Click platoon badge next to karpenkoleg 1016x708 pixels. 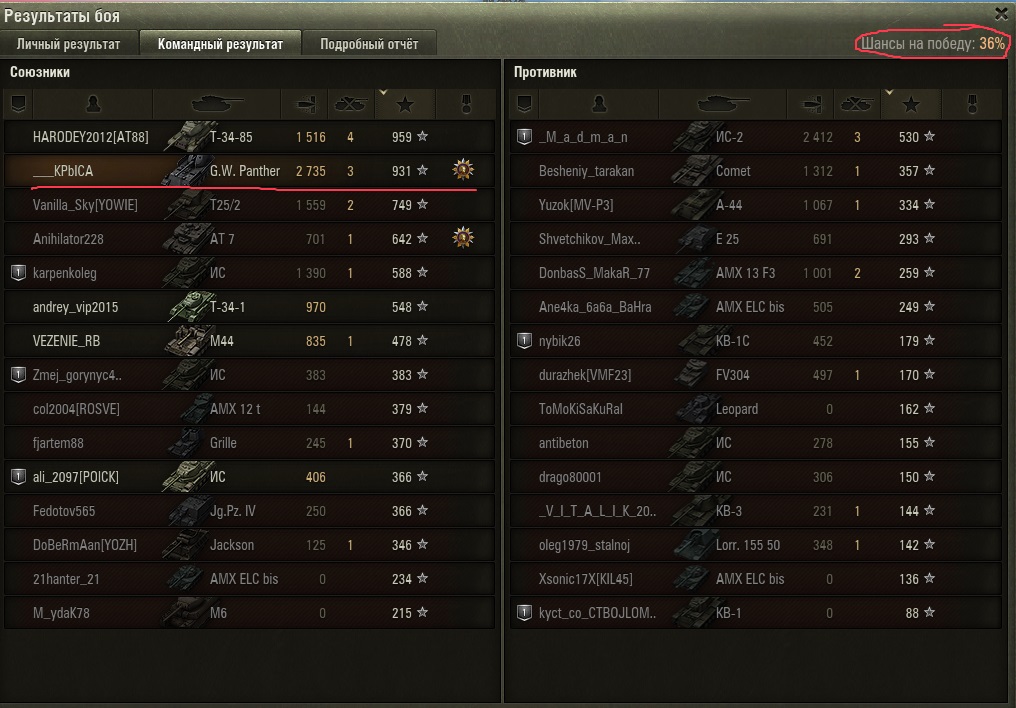18,273
